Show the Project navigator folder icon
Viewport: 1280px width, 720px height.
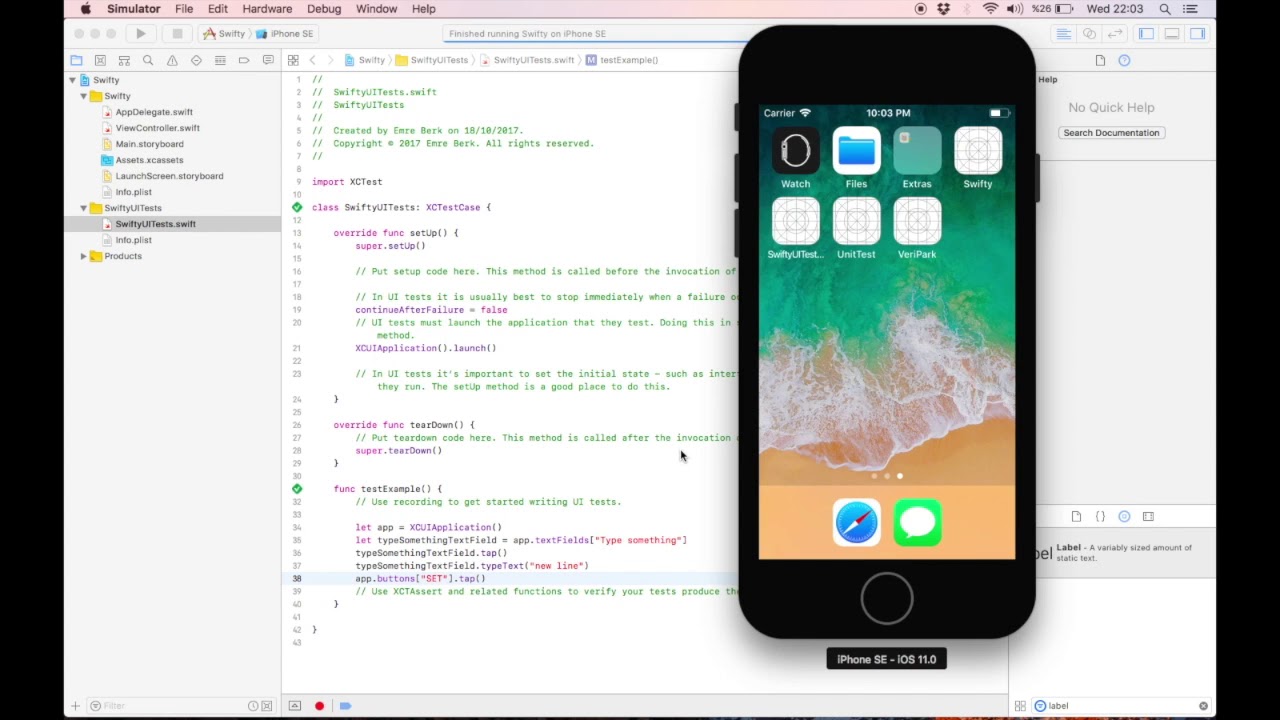point(76,60)
